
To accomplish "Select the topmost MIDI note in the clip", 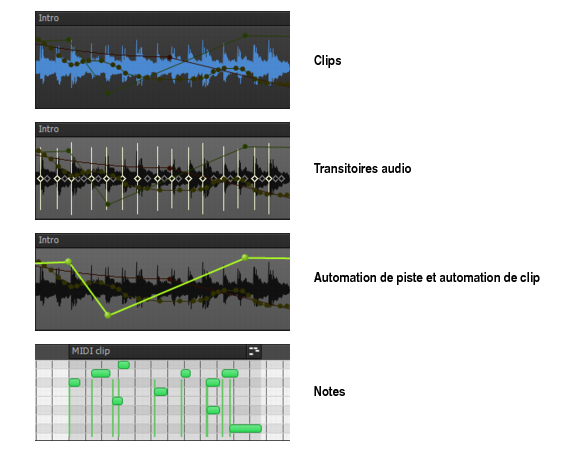I will coord(124,365).
